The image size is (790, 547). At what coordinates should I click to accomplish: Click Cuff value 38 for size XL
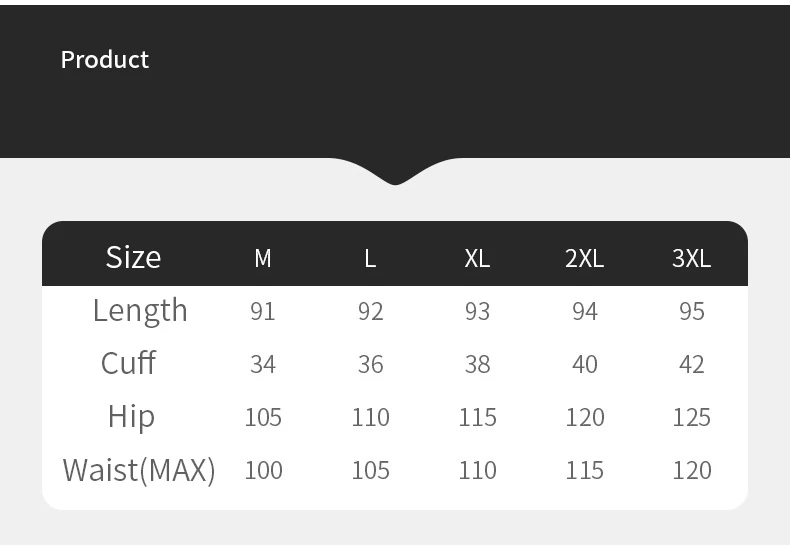tap(477, 365)
